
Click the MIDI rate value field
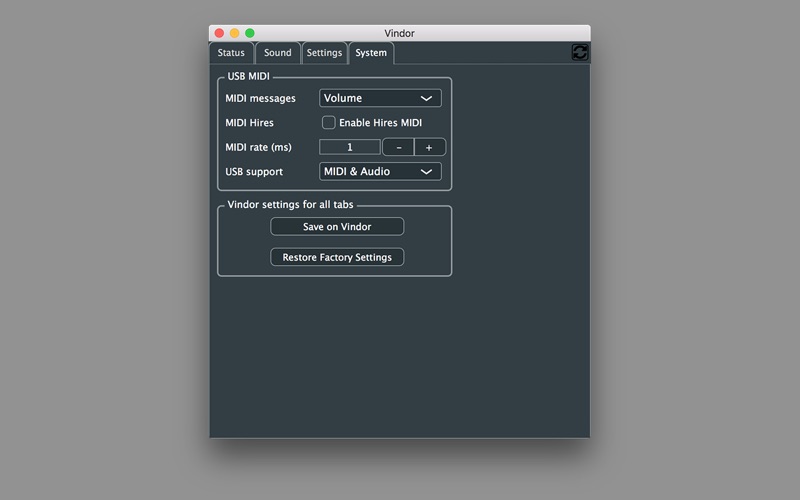pos(349,147)
